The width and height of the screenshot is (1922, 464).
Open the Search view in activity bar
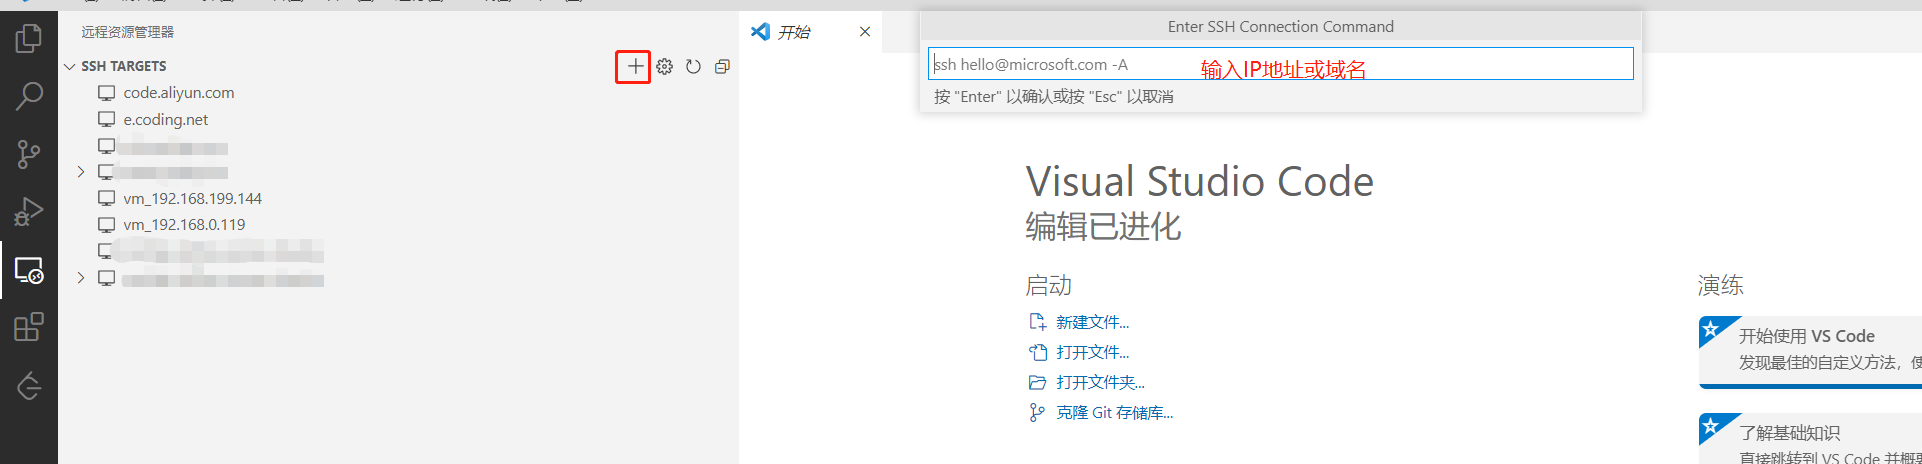pos(29,96)
